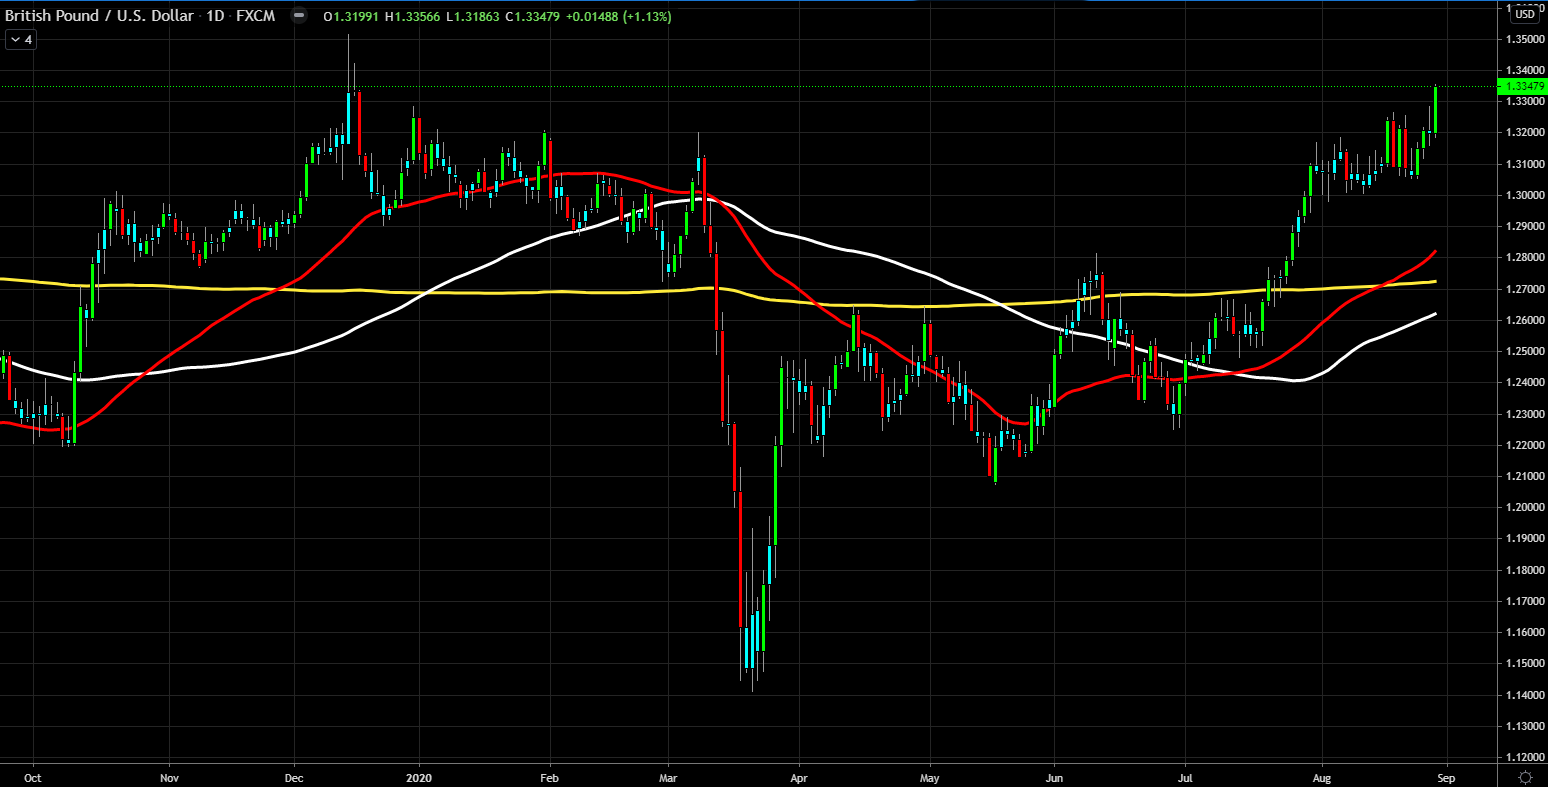Viewport: 1548px width, 787px height.
Task: Click the change value +0.01488 (+1.13%)
Action: point(618,17)
